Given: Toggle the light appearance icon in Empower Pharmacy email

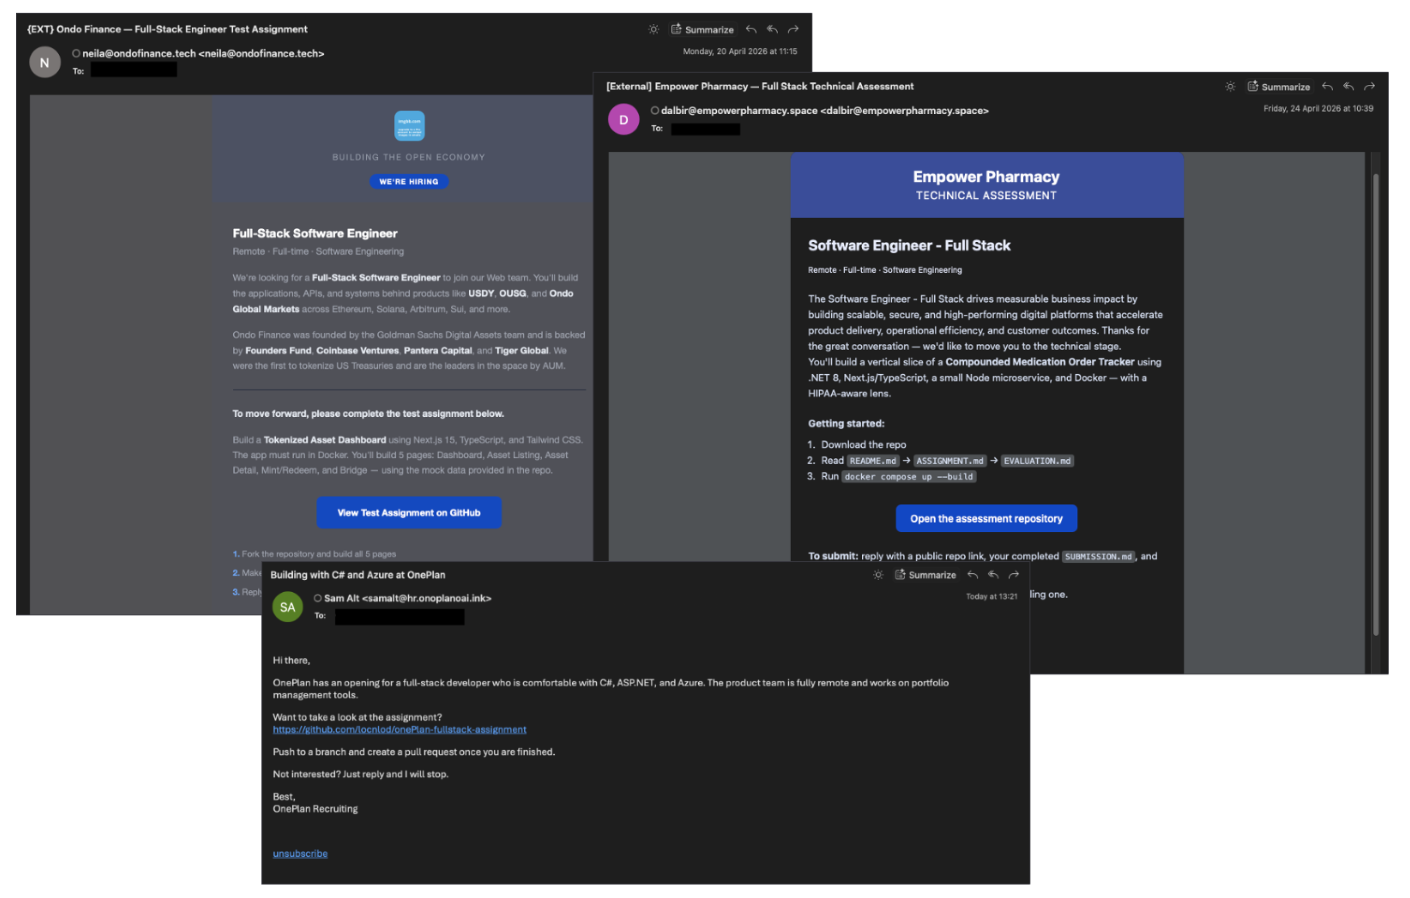Looking at the screenshot, I should click(x=1230, y=86).
